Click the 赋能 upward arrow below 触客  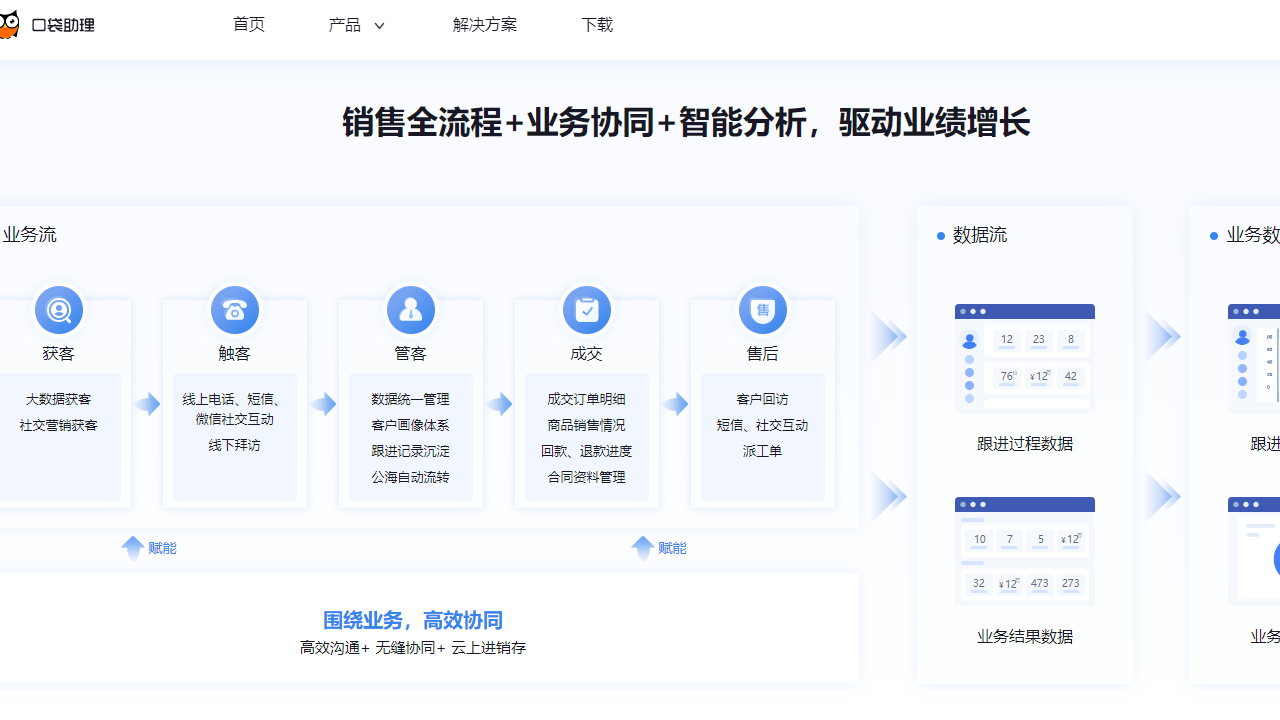pos(132,547)
